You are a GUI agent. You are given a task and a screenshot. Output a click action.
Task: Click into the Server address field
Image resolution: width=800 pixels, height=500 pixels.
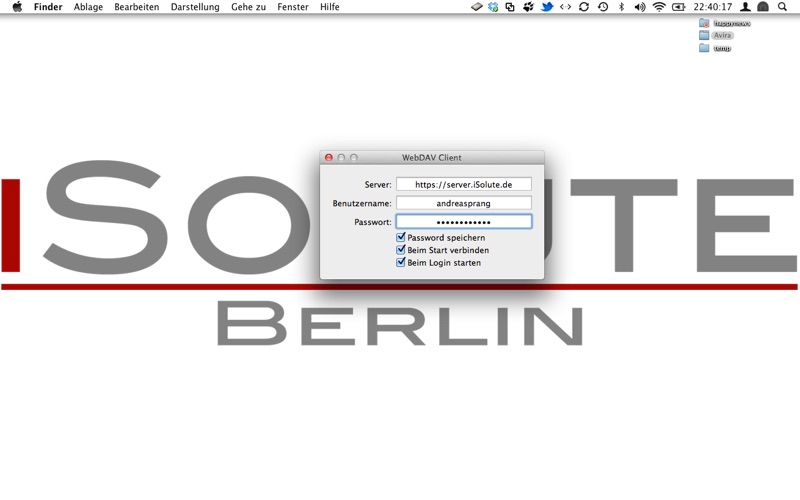463,185
